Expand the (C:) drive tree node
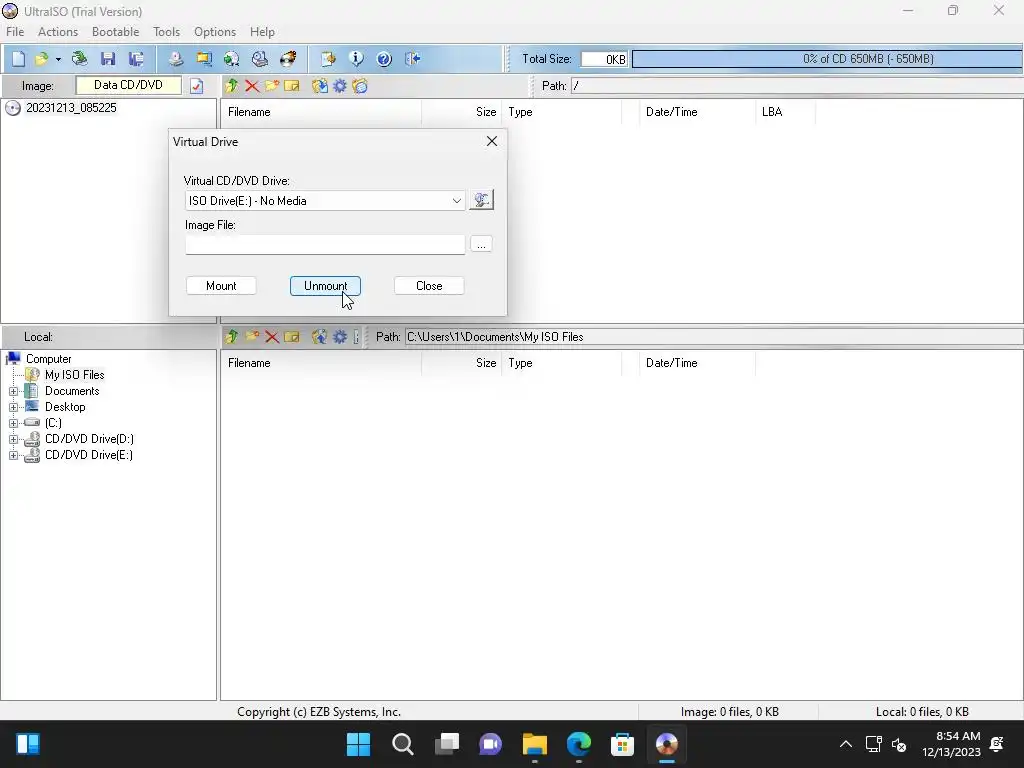Viewport: 1024px width, 768px height. pos(13,423)
